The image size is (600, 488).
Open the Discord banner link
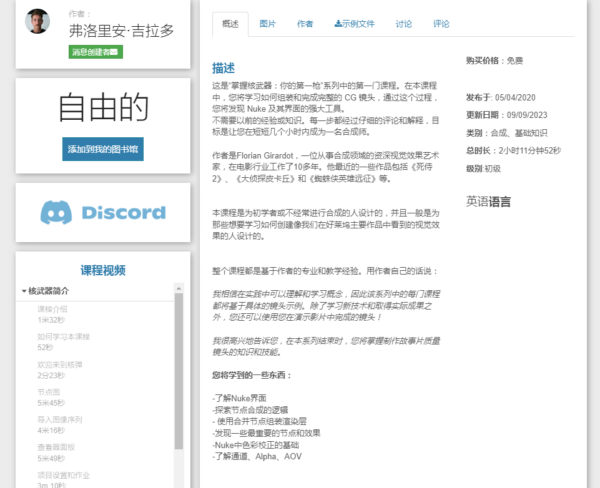click(103, 212)
